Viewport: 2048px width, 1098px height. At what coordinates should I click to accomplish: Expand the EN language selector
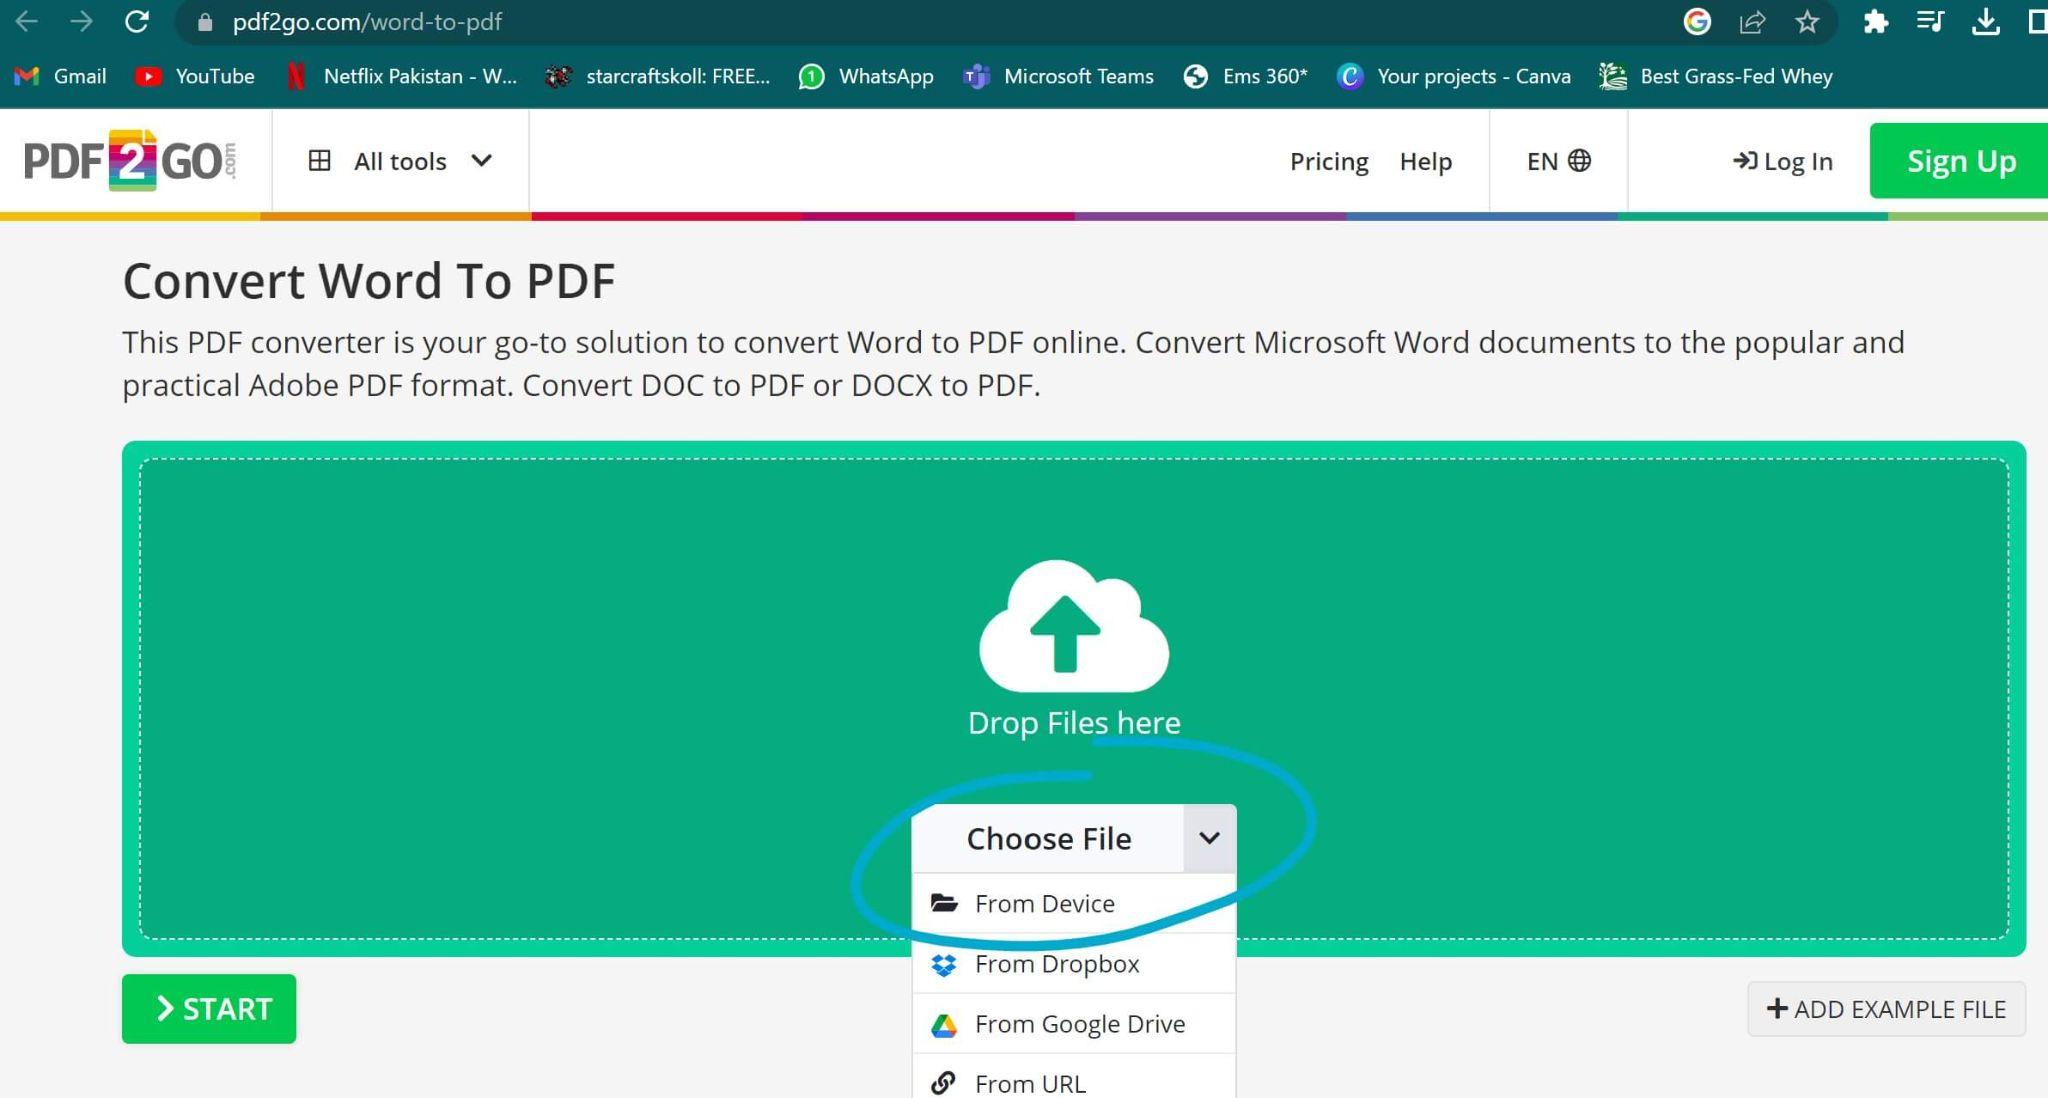(x=1556, y=160)
